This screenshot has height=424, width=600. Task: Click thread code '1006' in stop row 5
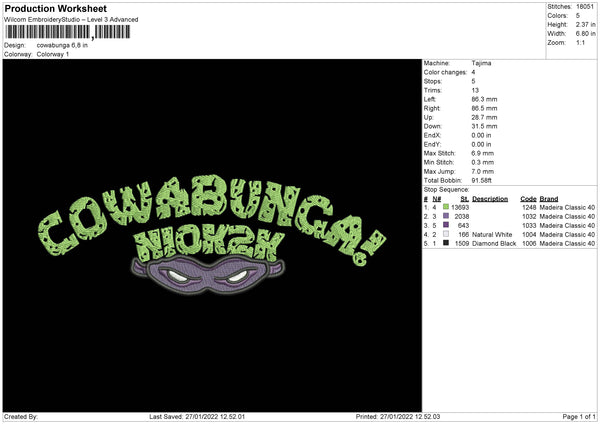point(529,243)
